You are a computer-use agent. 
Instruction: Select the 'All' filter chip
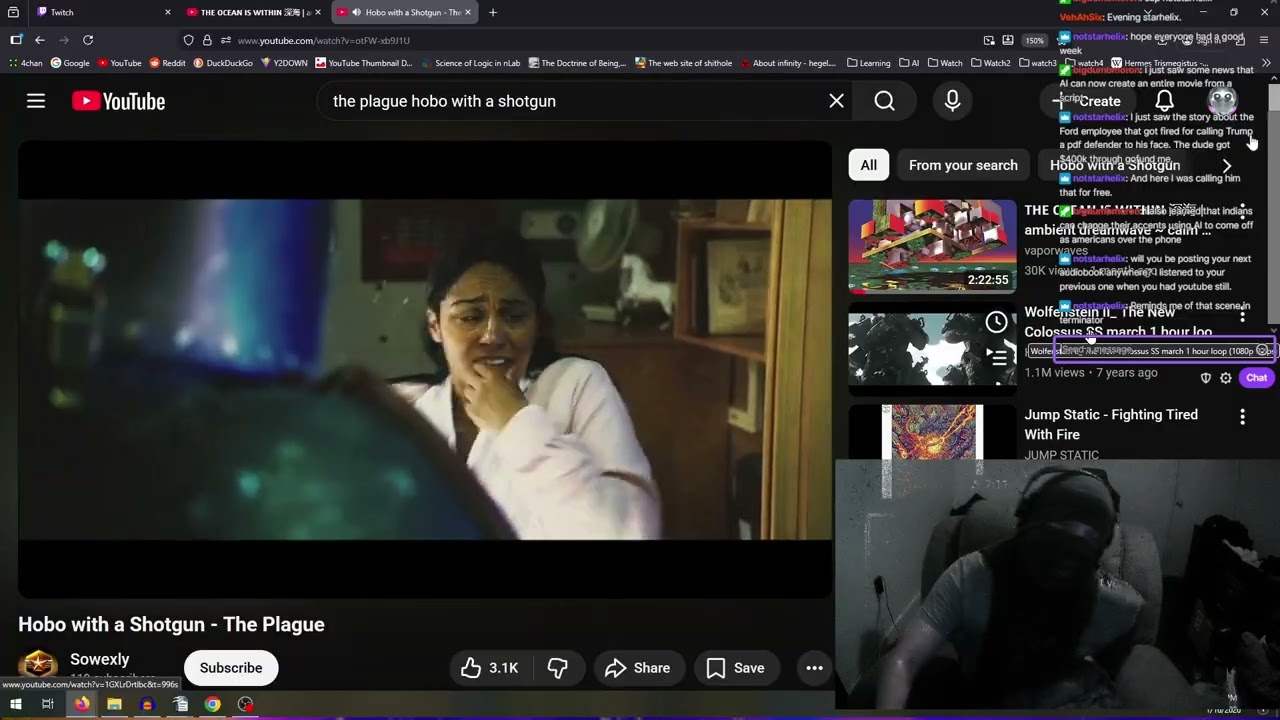pyautogui.click(x=869, y=165)
